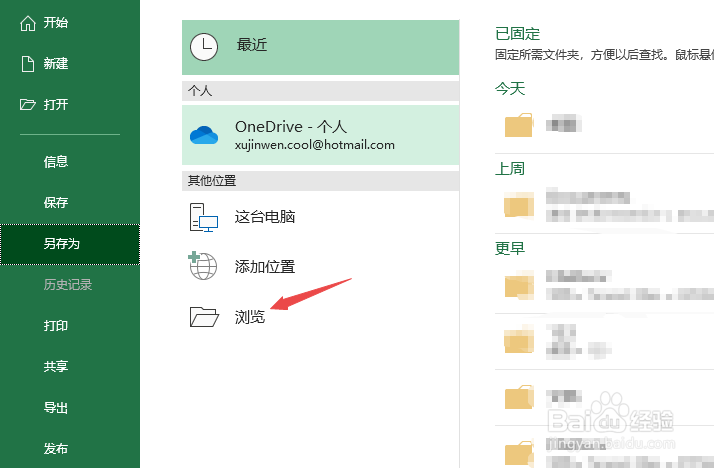
Task: Click the 更早 group heading
Action: (x=510, y=249)
